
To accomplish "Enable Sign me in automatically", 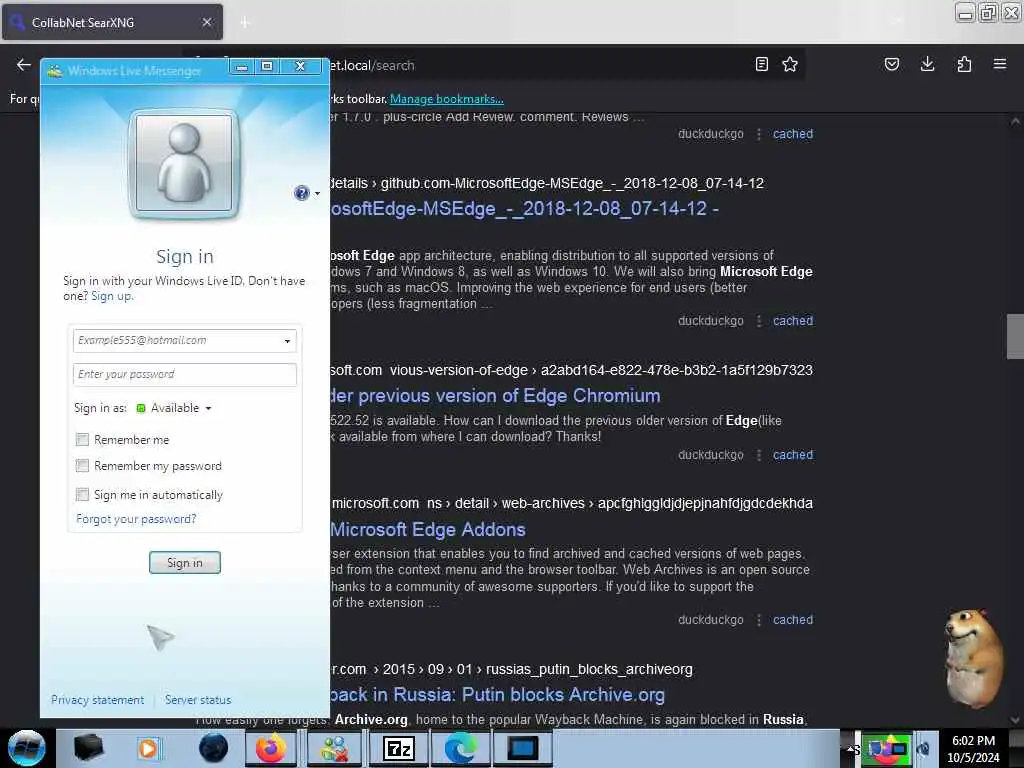I will [82, 494].
